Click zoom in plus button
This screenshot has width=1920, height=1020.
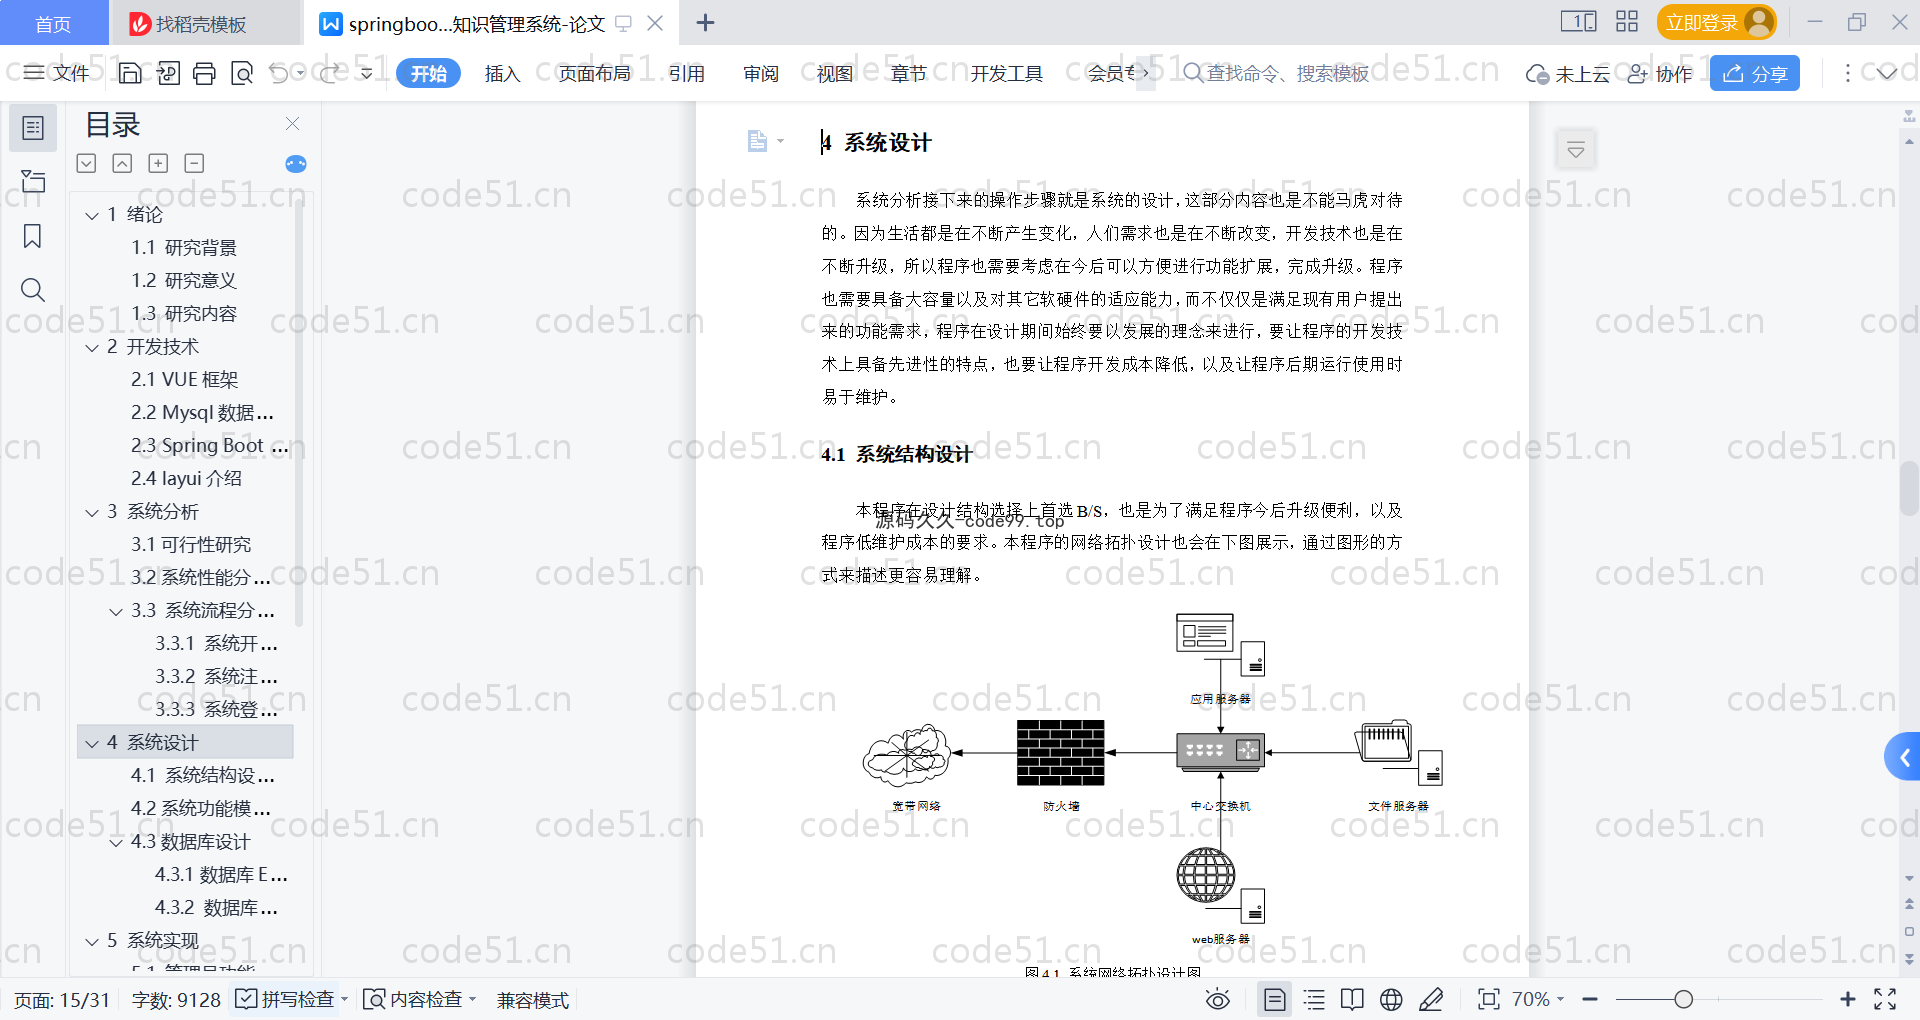(1848, 999)
